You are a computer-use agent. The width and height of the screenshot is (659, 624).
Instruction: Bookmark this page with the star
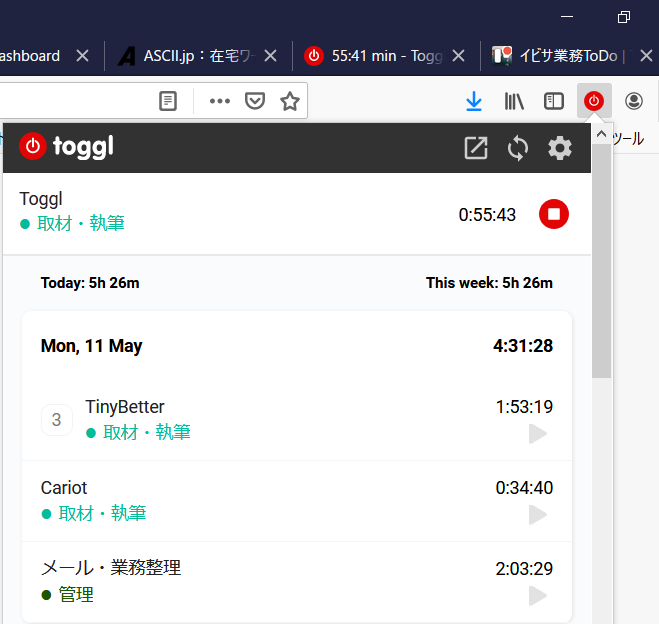tap(290, 101)
